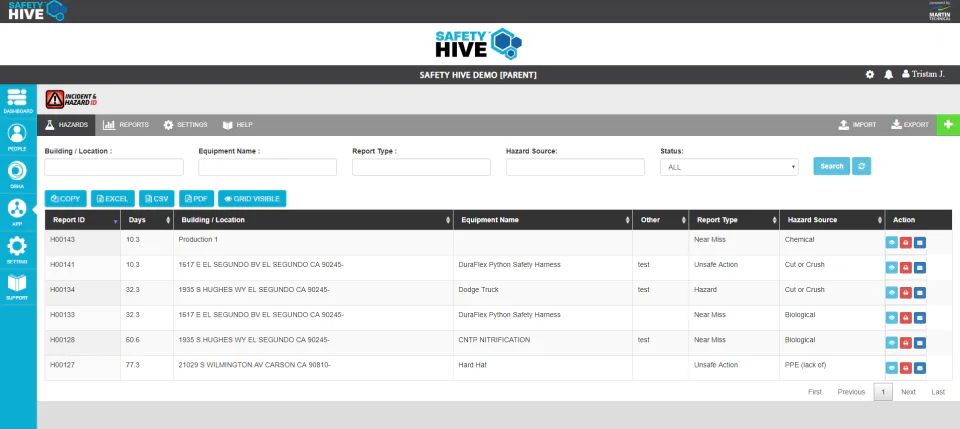This screenshot has height=429, width=960.
Task: Open the Support book icon in sidebar
Action: [x=17, y=287]
